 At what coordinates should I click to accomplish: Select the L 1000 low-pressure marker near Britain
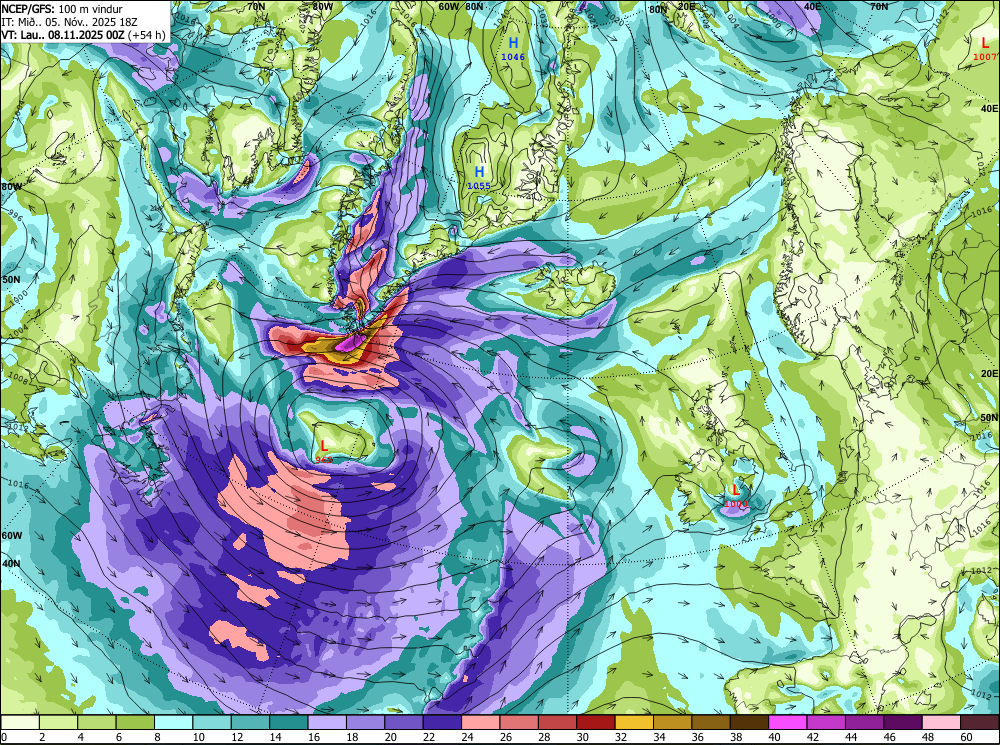click(x=735, y=496)
